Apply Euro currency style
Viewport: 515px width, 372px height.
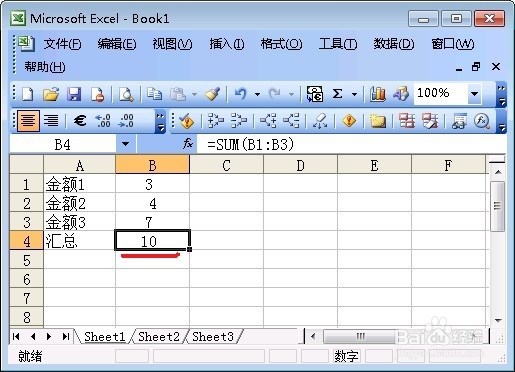coord(80,121)
